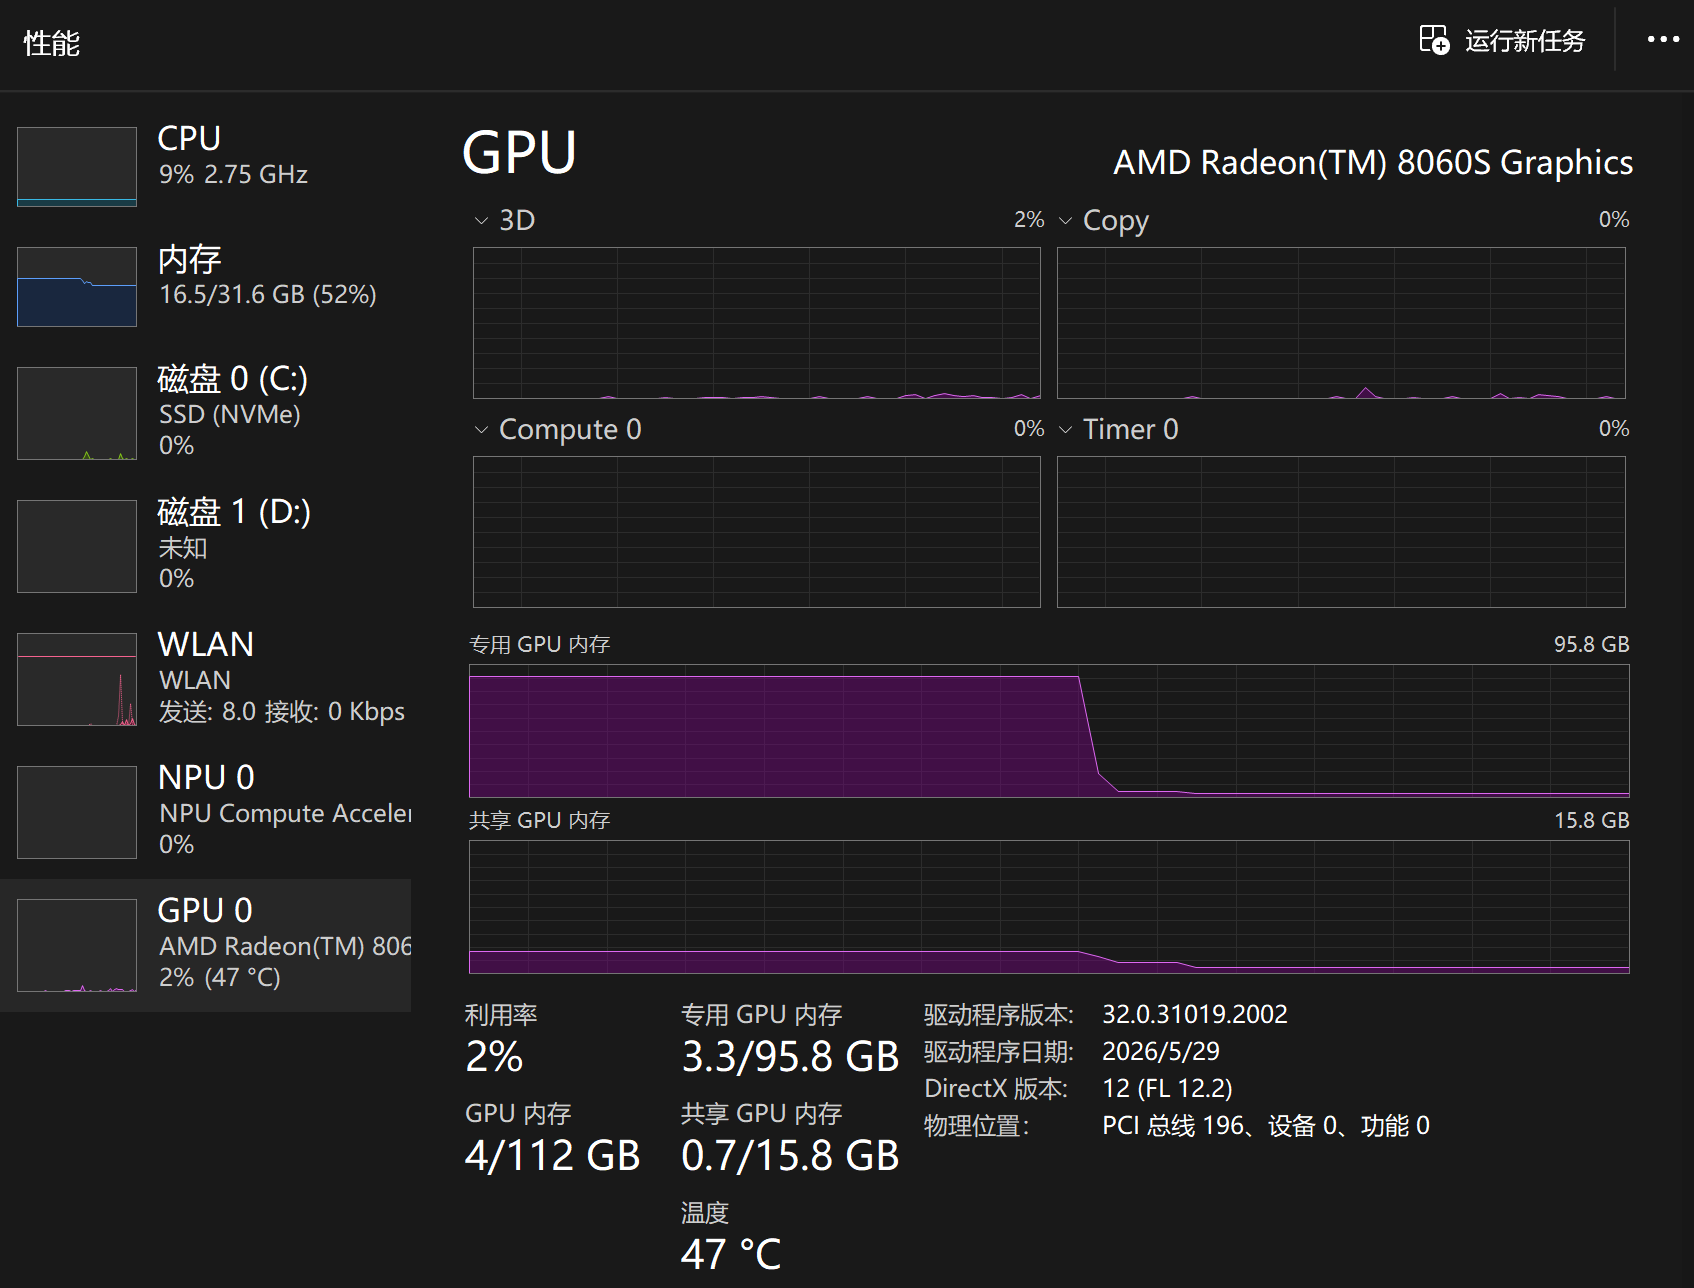Viewport: 1694px width, 1288px height.
Task: Click the 发送: 8.0 接收: 0 Kbps text
Action: 282,711
